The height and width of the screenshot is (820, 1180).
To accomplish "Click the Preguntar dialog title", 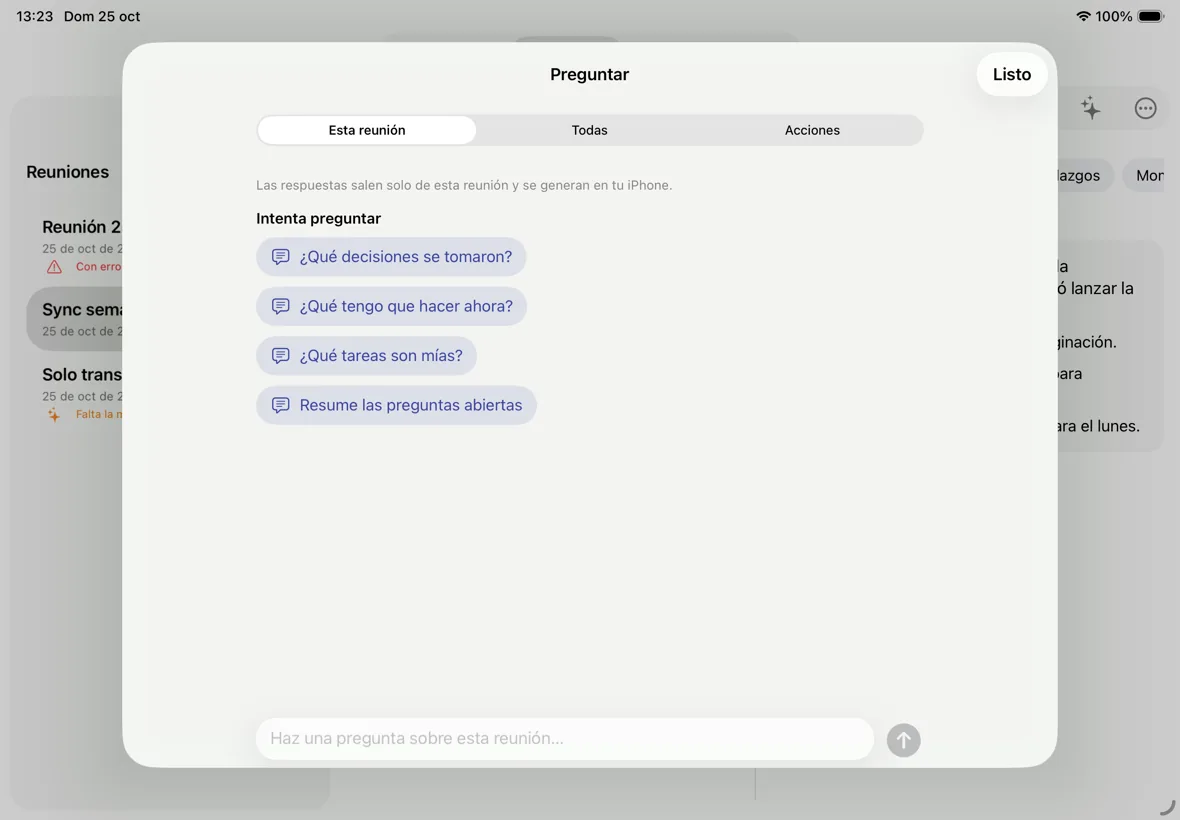I will (x=589, y=74).
